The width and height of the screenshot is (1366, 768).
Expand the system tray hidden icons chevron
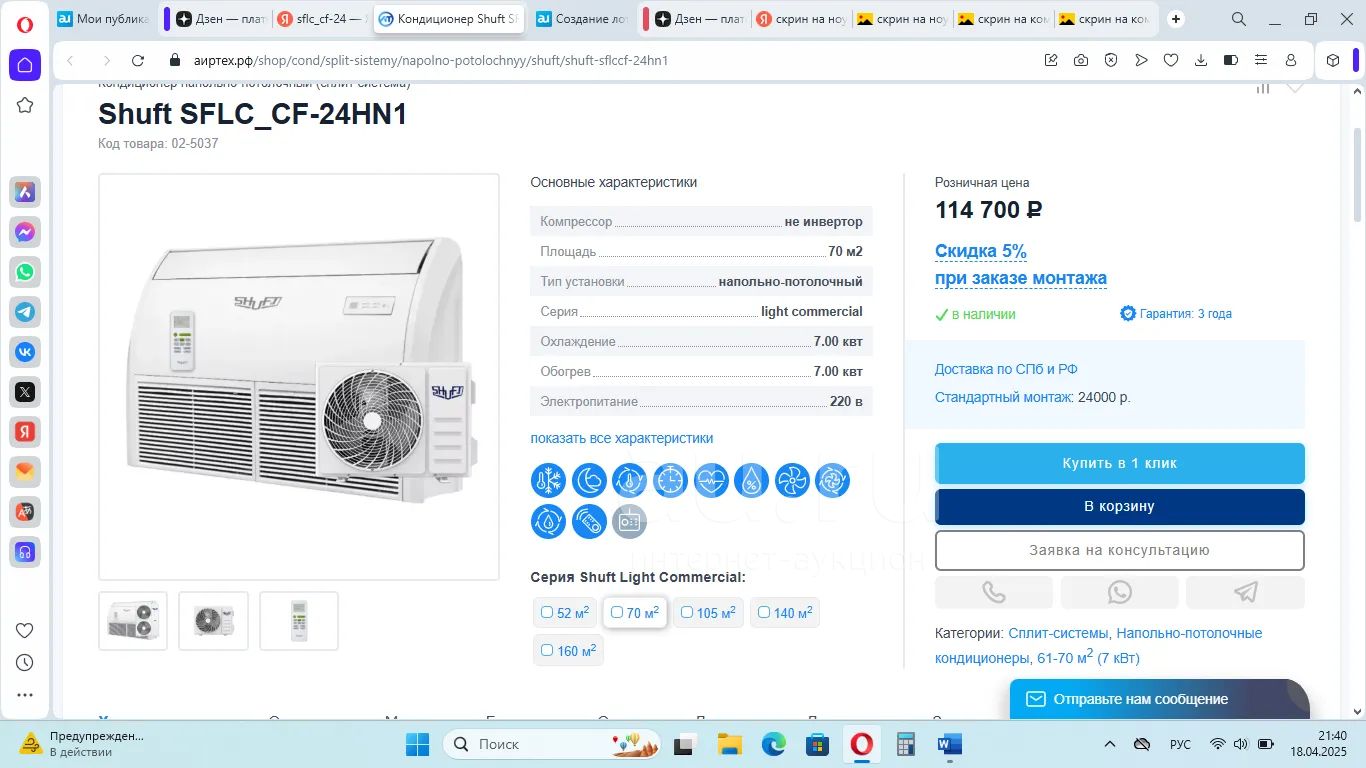1110,744
